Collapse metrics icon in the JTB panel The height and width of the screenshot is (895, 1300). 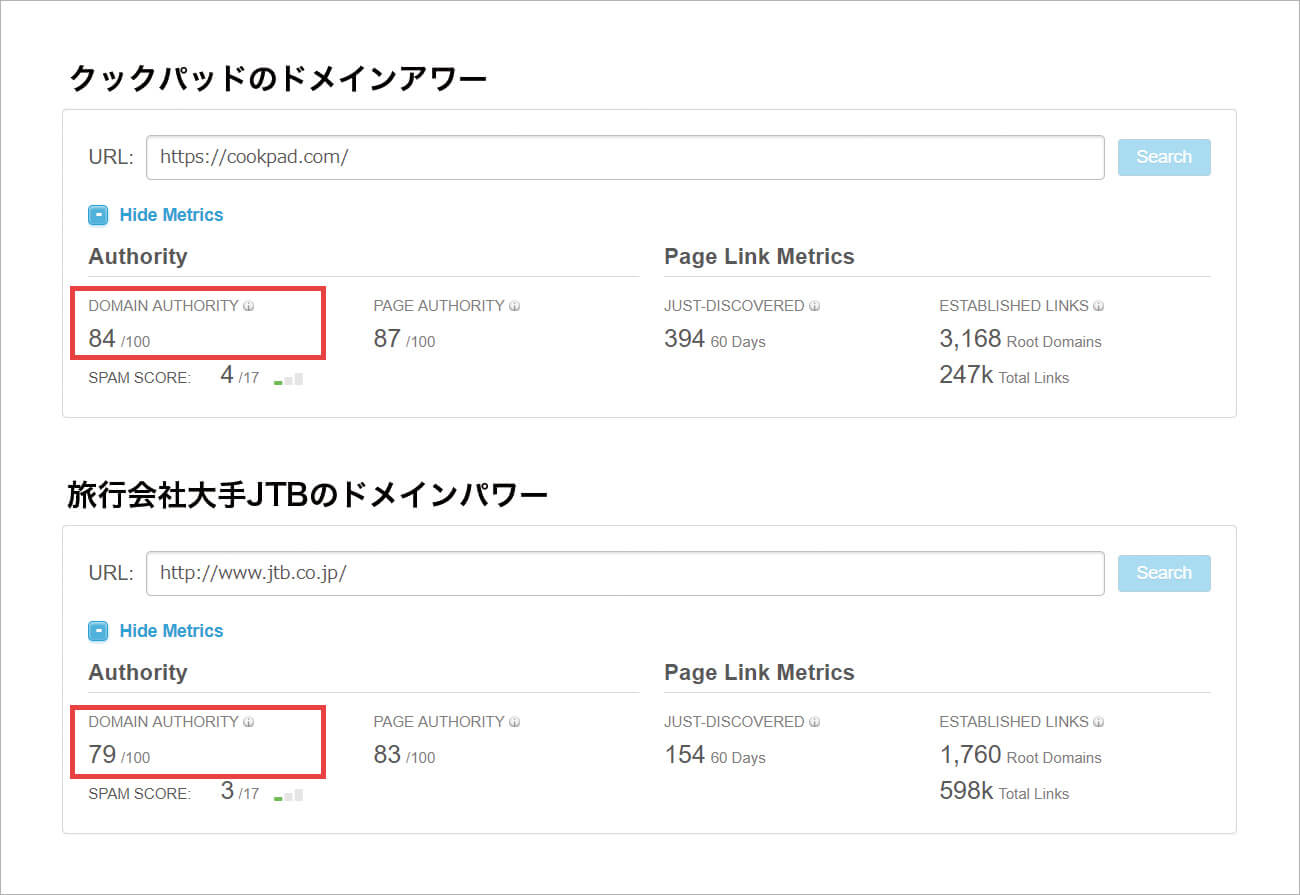tap(98, 631)
